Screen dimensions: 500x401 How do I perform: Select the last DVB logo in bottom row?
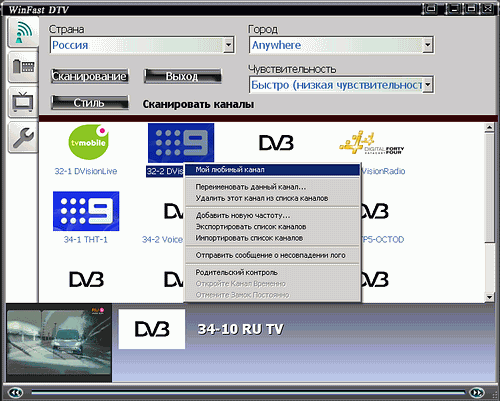375,279
